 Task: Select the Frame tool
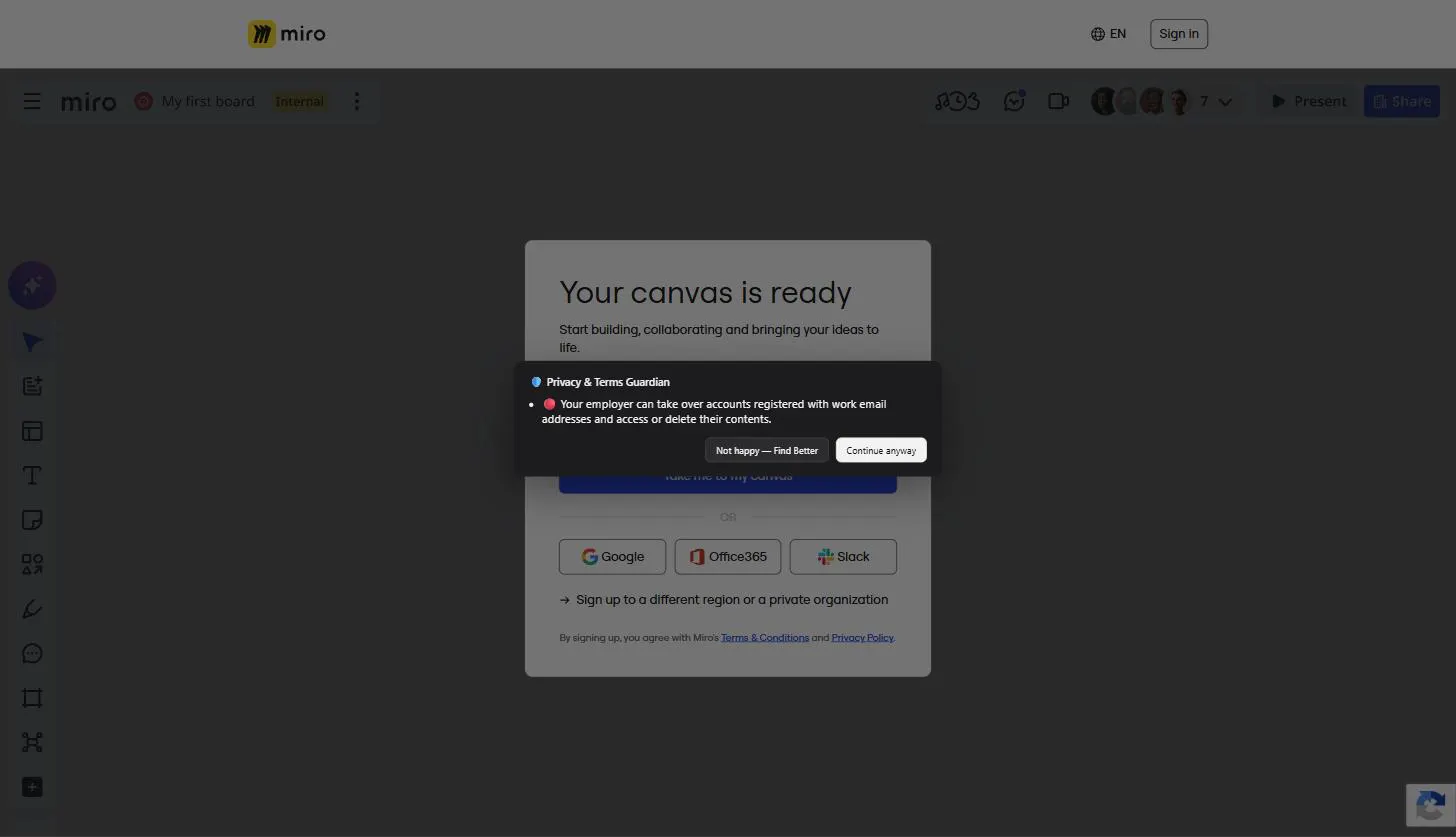click(x=32, y=698)
